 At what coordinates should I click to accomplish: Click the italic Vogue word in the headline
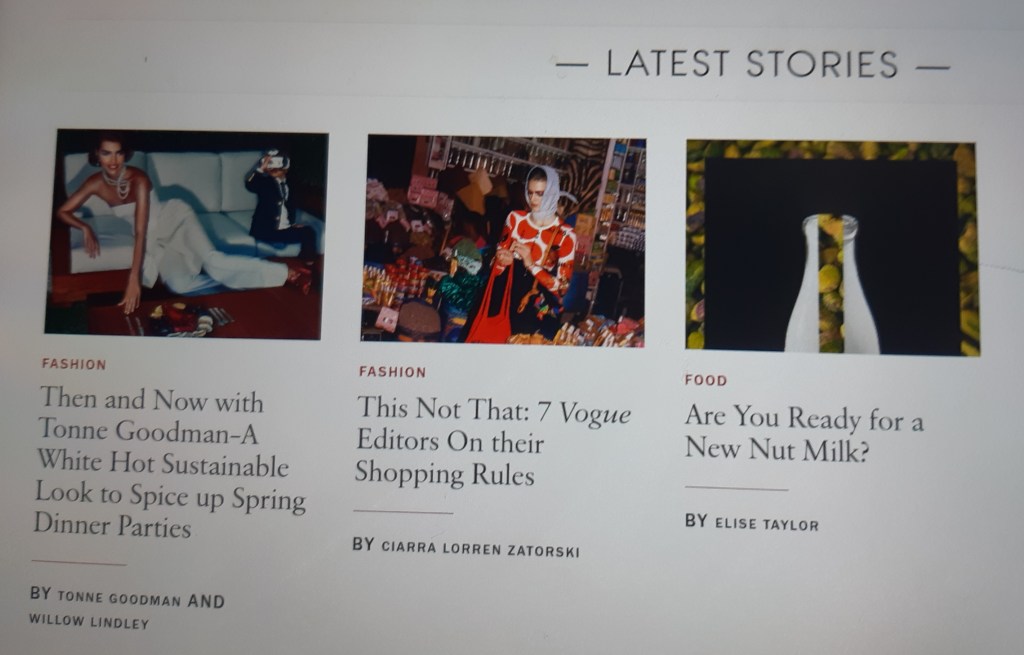[x=595, y=413]
